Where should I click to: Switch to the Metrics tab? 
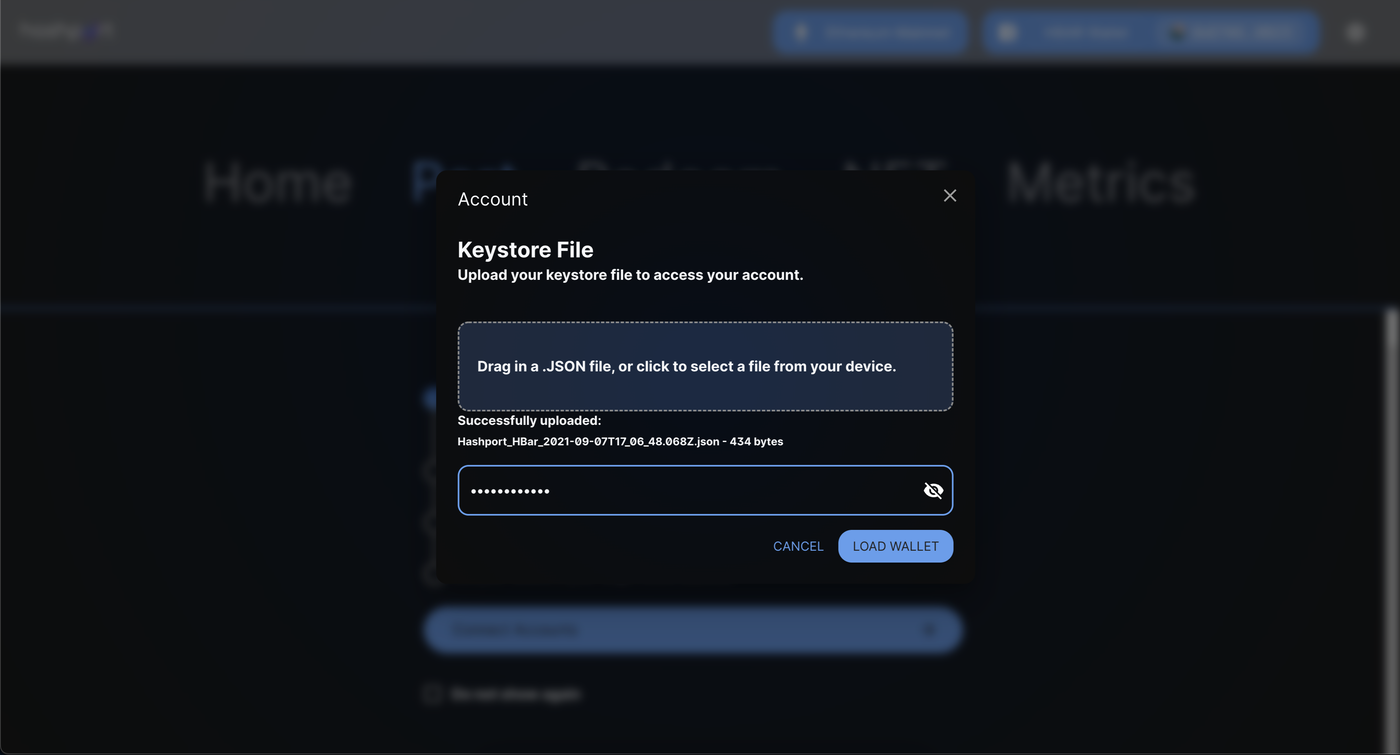point(1100,183)
